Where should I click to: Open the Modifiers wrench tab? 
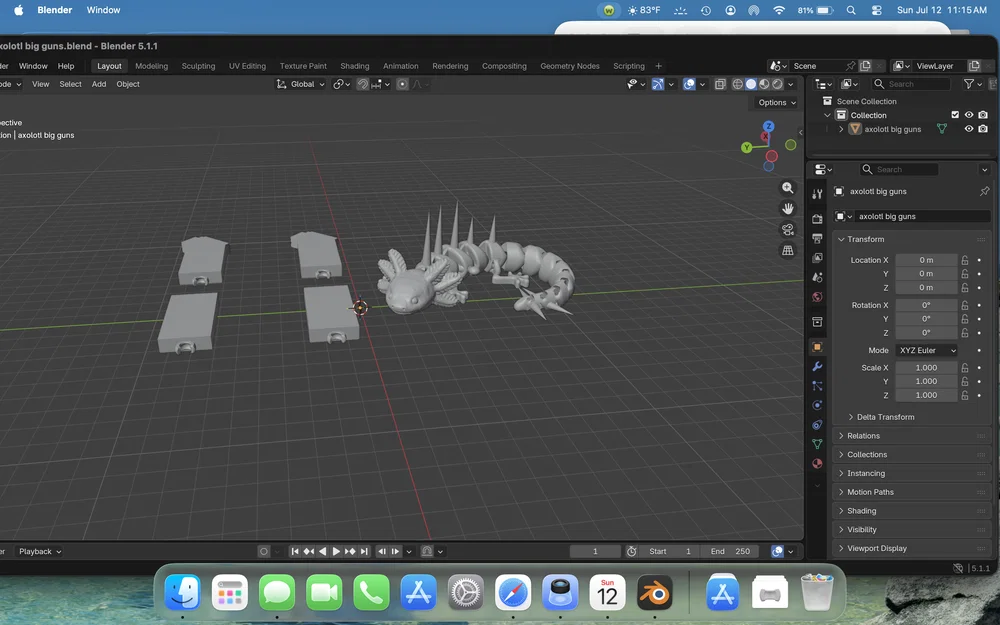coord(817,366)
